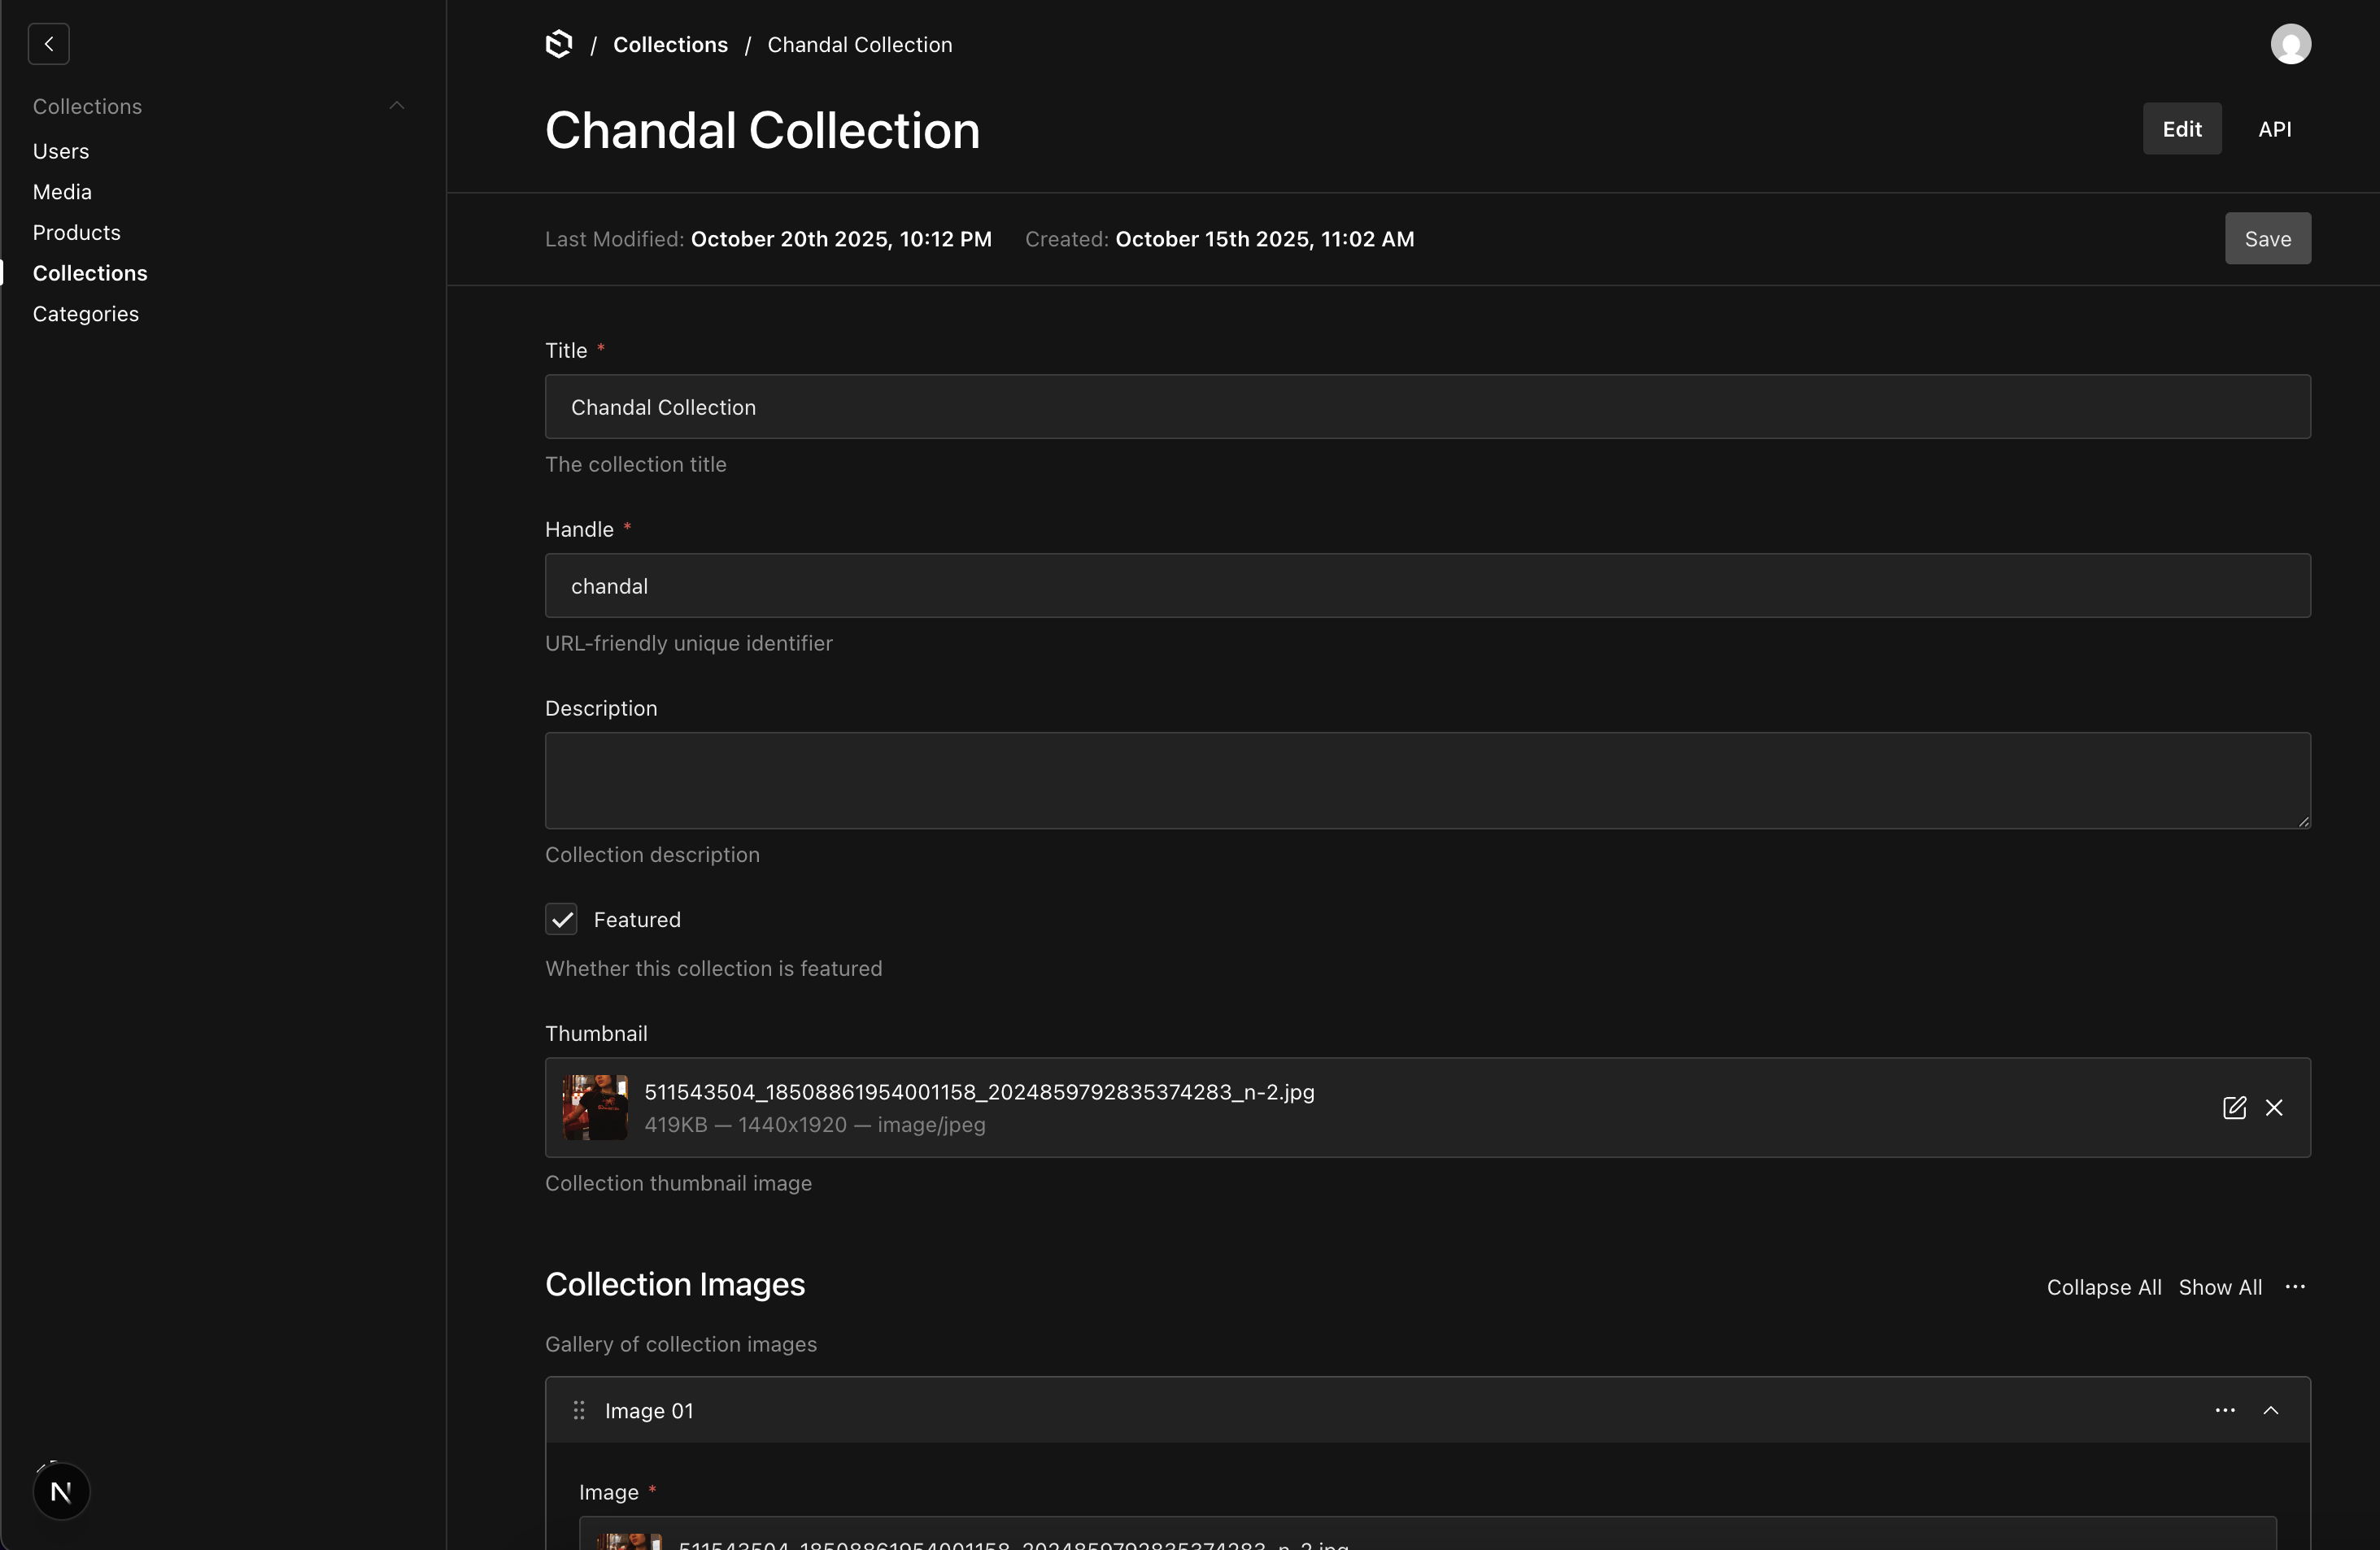Click Collapse All in Collection Images

click(x=2103, y=1287)
